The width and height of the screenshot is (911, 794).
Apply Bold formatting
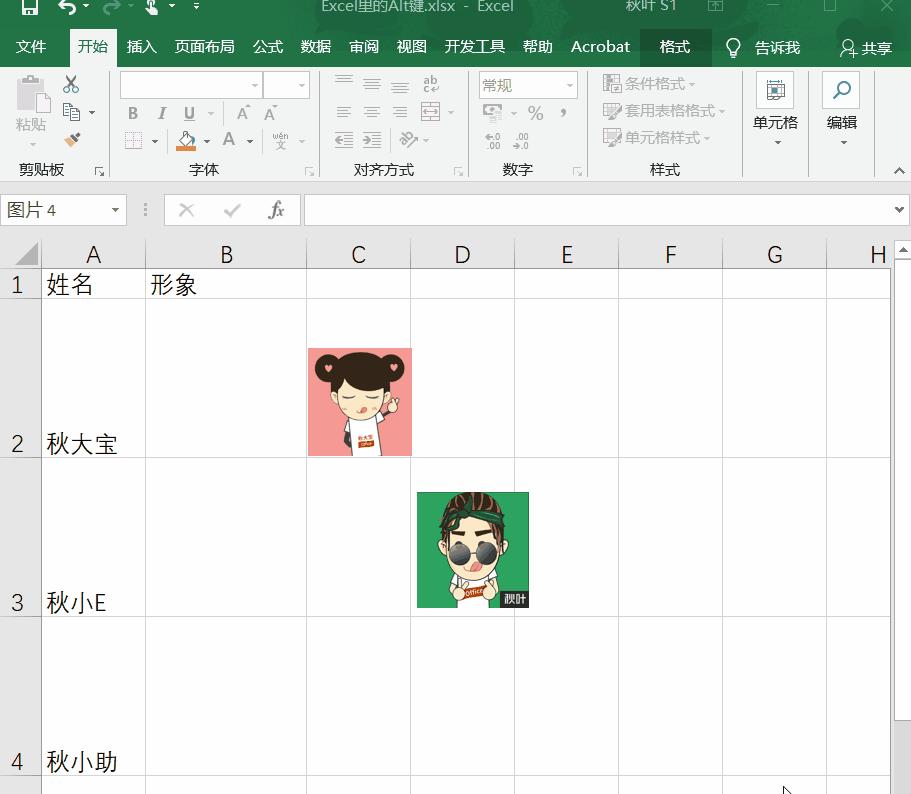pyautogui.click(x=131, y=113)
